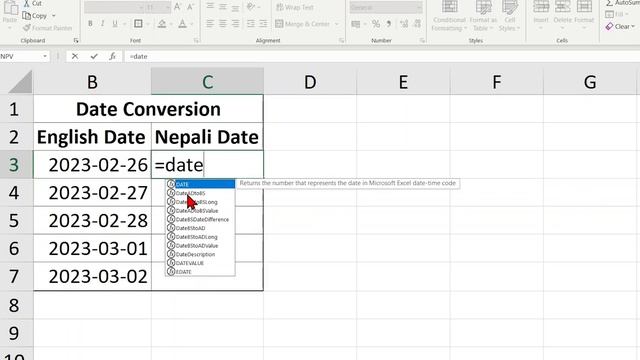Viewport: 640px width, 360px height.
Task: Decrease font size with smaller A
Action: click(190, 7)
